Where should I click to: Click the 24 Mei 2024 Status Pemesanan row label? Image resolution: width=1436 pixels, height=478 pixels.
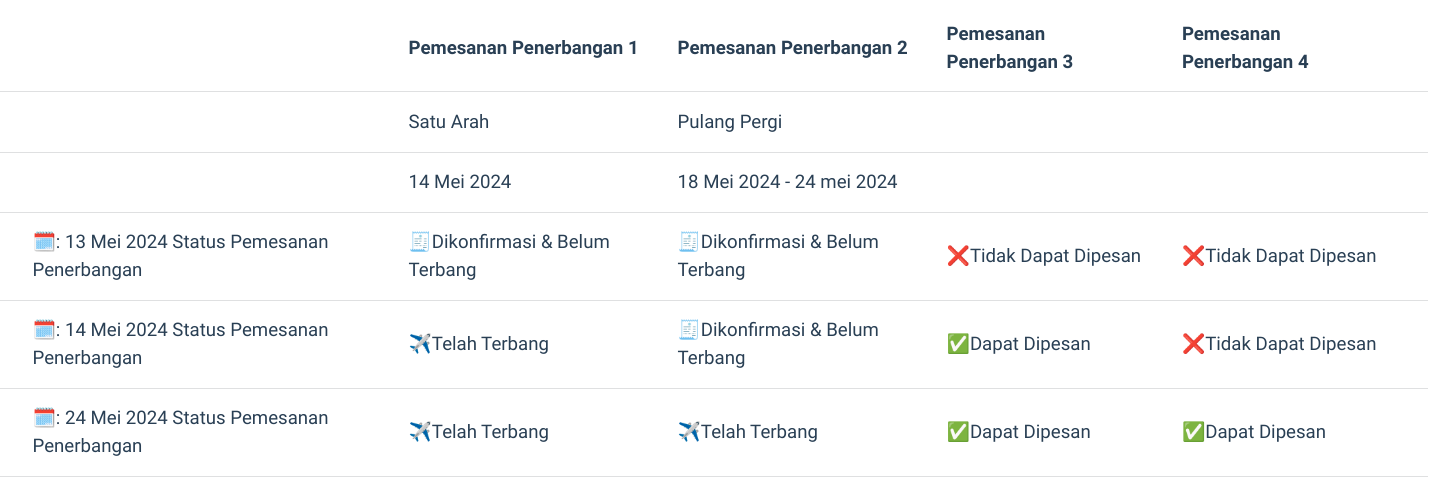[x=181, y=431]
